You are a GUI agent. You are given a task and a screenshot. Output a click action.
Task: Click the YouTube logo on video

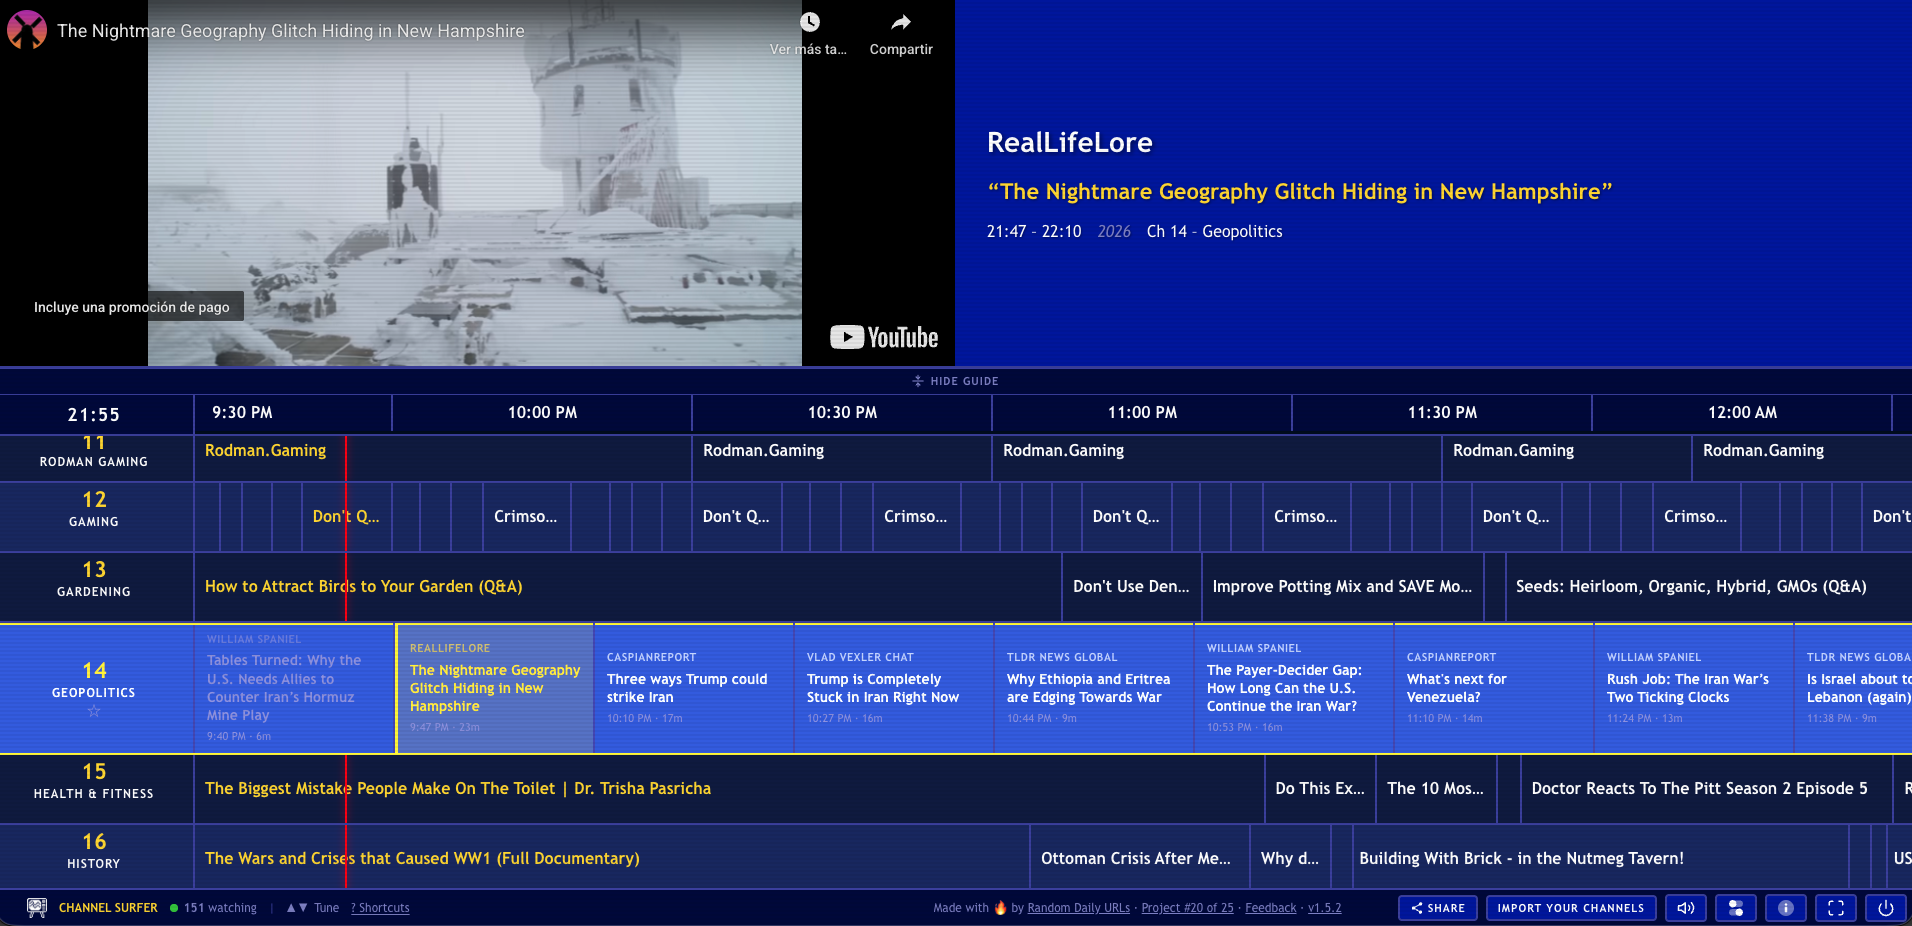(884, 338)
